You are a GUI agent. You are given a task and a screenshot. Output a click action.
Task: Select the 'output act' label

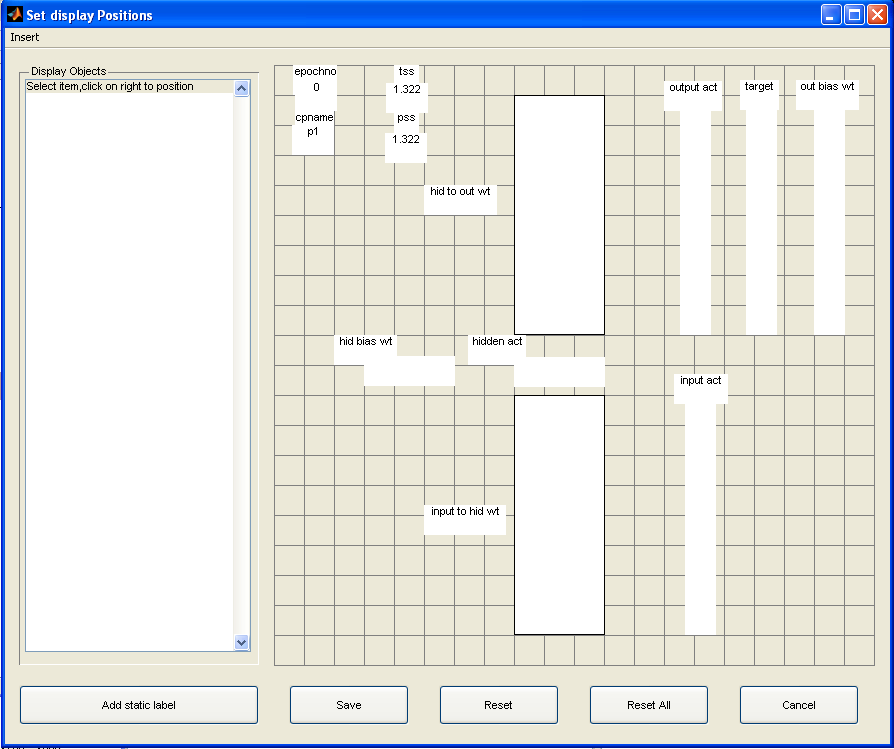(693, 88)
